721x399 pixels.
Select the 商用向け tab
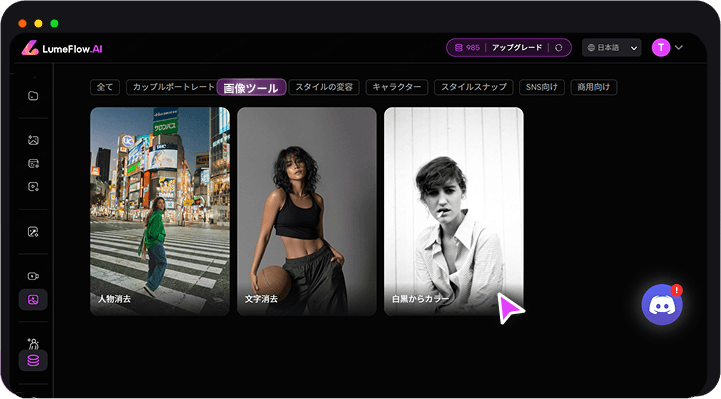pyautogui.click(x=594, y=87)
